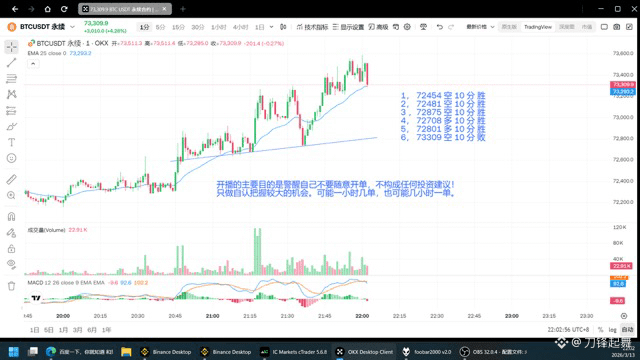Screen dimensions: 640x360
Task: Toggle log scale on price axis
Action: coord(612,330)
